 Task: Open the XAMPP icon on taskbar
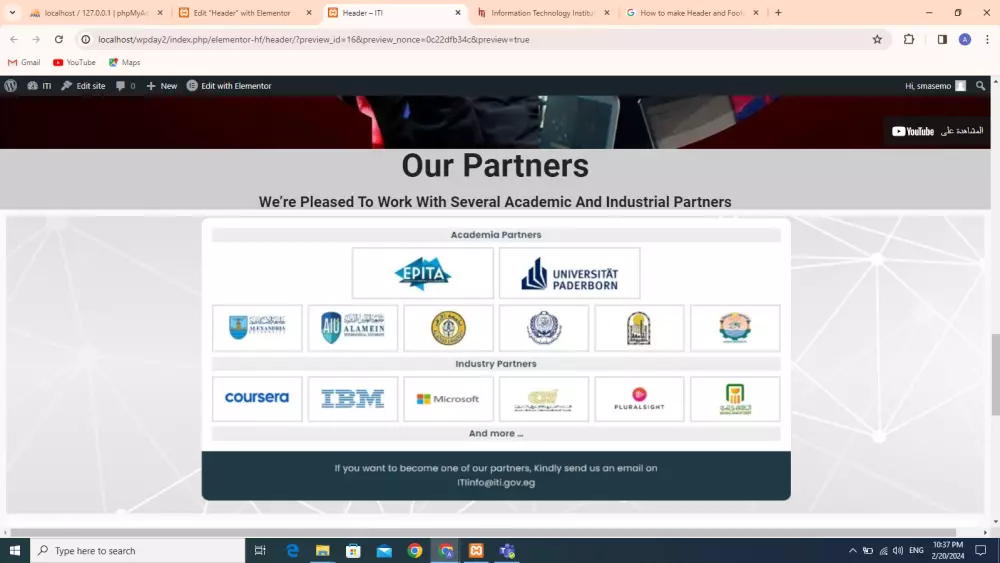point(476,550)
